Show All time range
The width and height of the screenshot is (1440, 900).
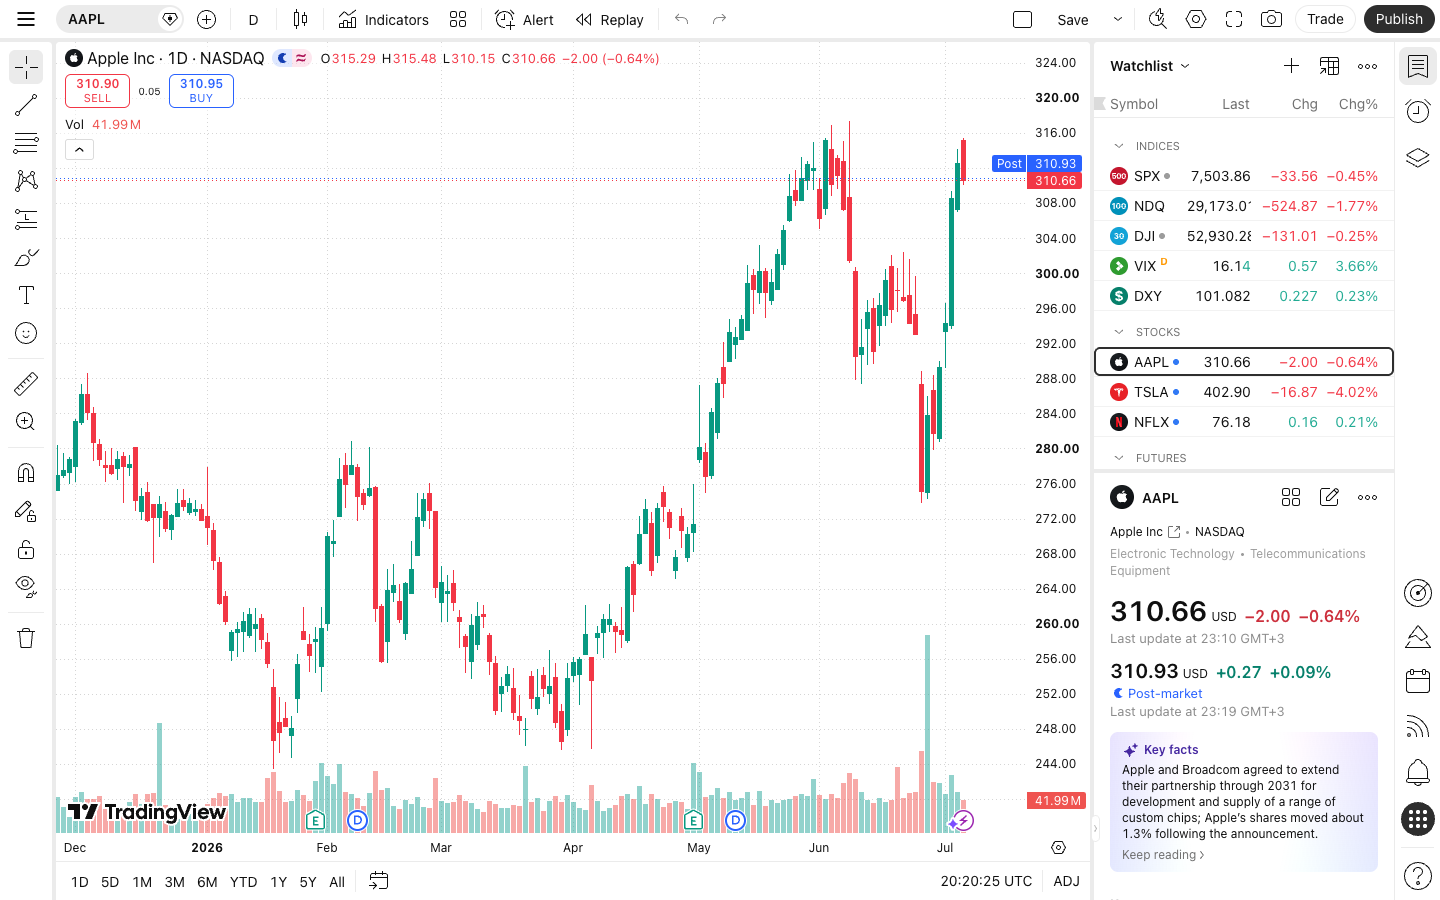coord(337,882)
